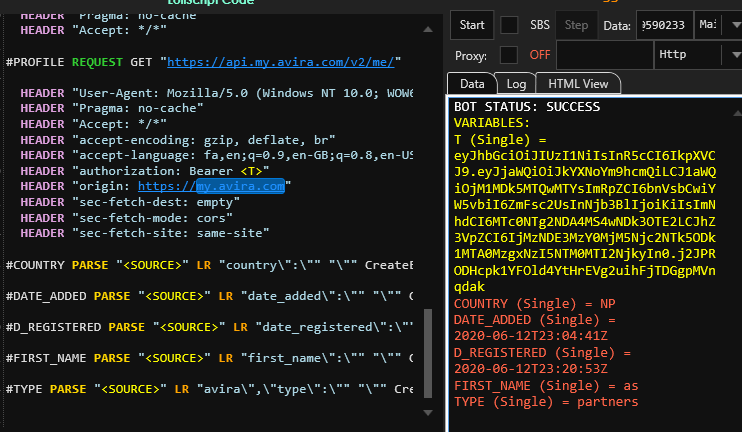Toggle the SBS checkbox
This screenshot has width=742, height=432.
click(x=509, y=25)
